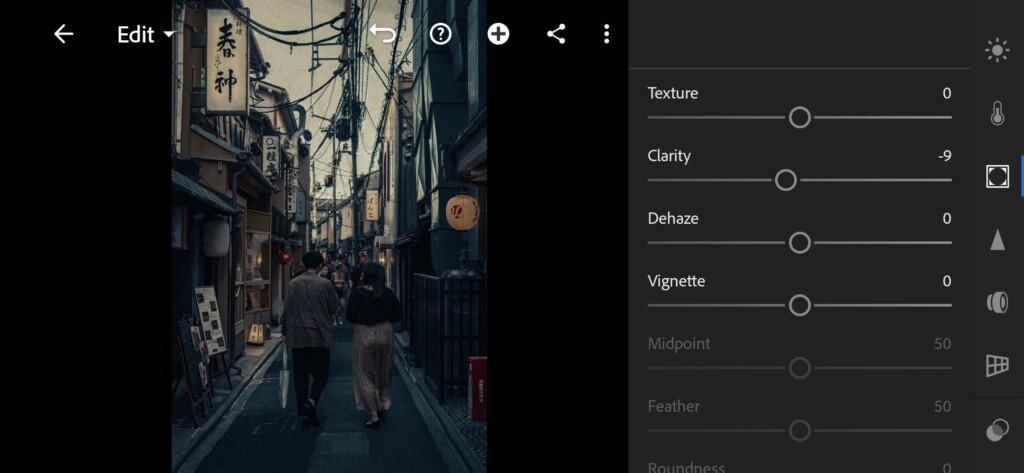
Task: Open the Profiles overlapping circles icon
Action: click(997, 431)
